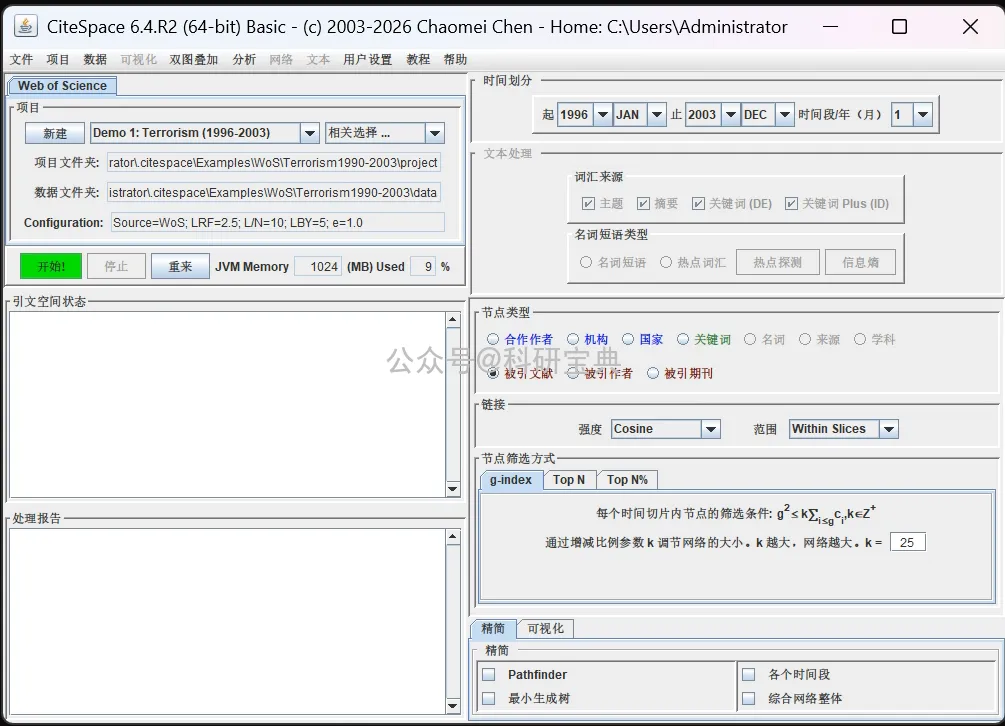
Task: Click the 重来 button
Action: click(180, 266)
